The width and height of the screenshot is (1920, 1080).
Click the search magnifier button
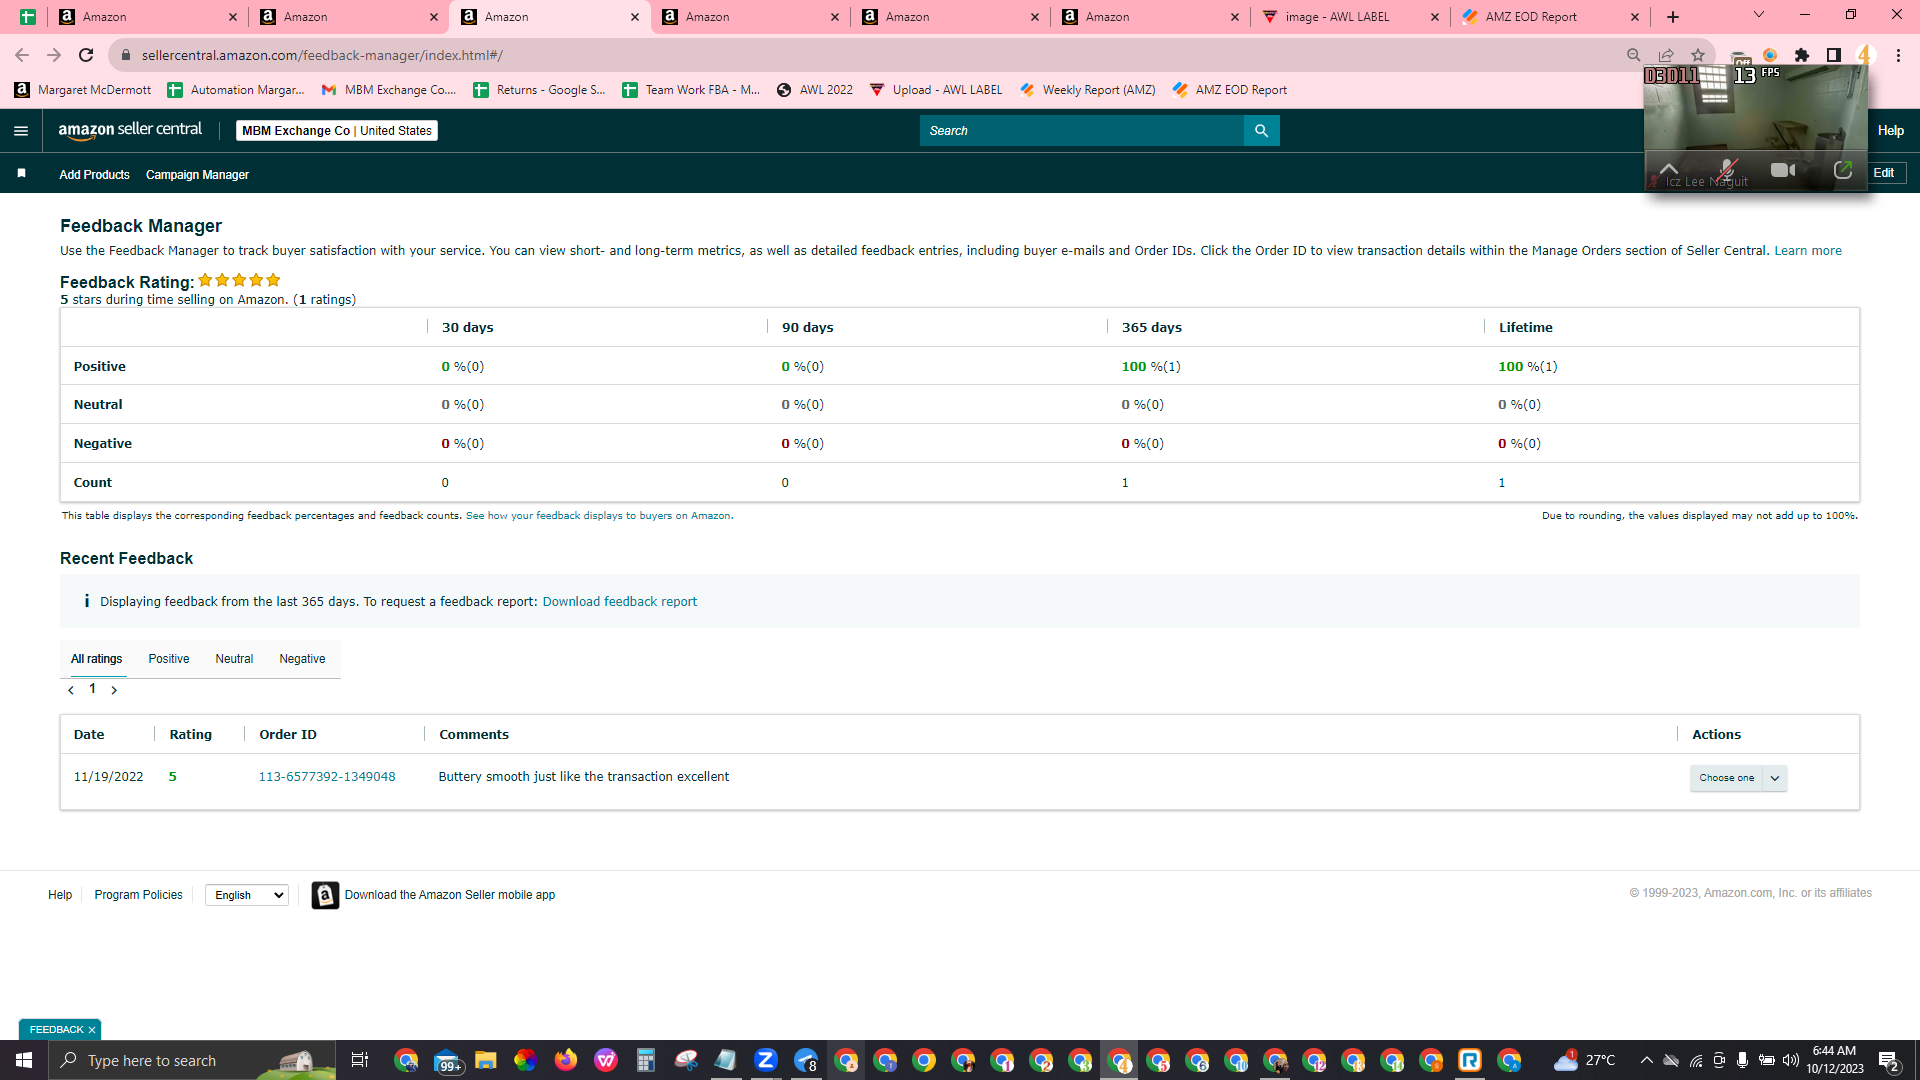[x=1261, y=131]
